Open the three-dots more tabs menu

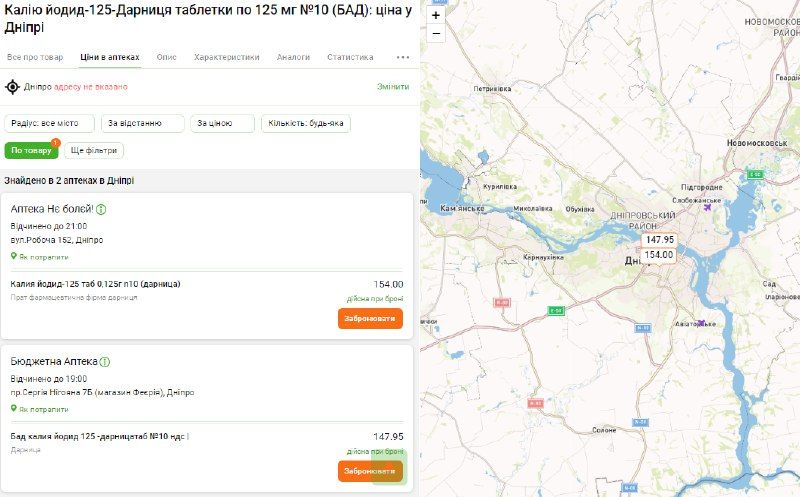click(403, 57)
